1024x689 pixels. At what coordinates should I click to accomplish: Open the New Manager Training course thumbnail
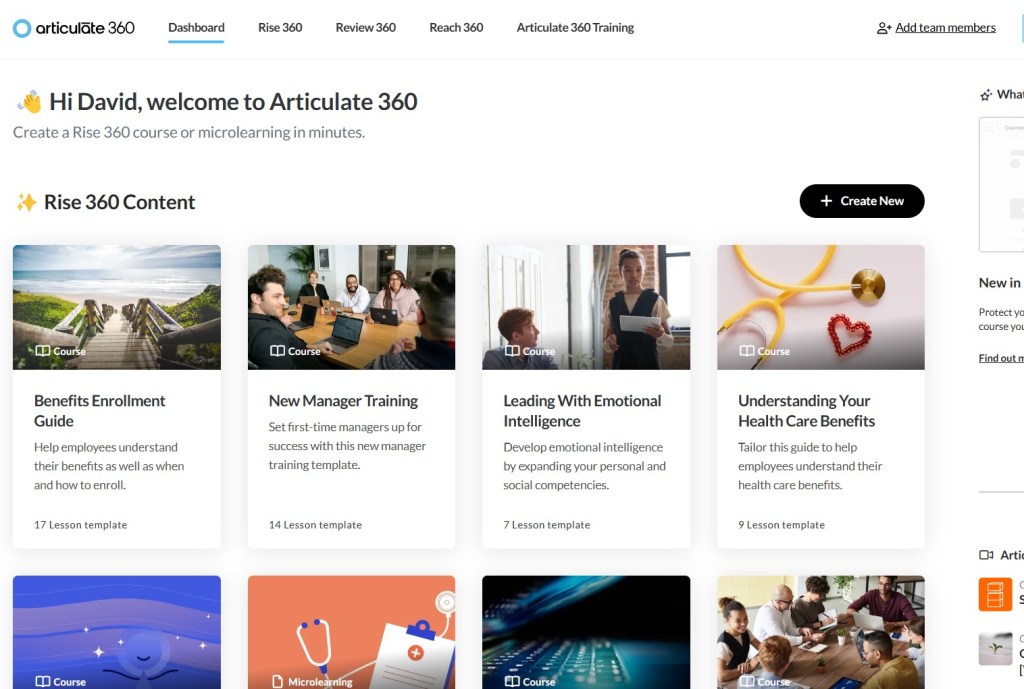(351, 307)
